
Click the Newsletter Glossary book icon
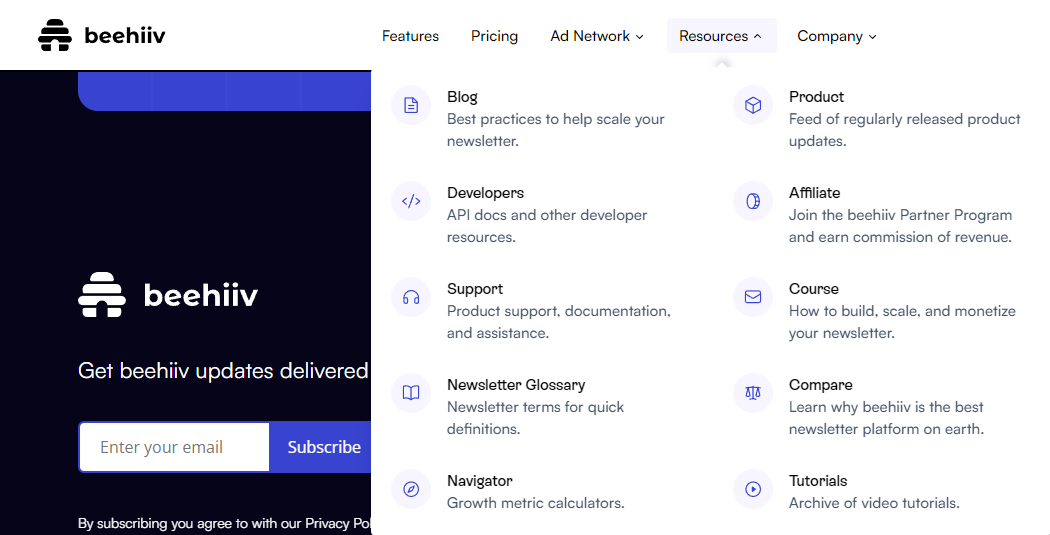click(x=411, y=393)
